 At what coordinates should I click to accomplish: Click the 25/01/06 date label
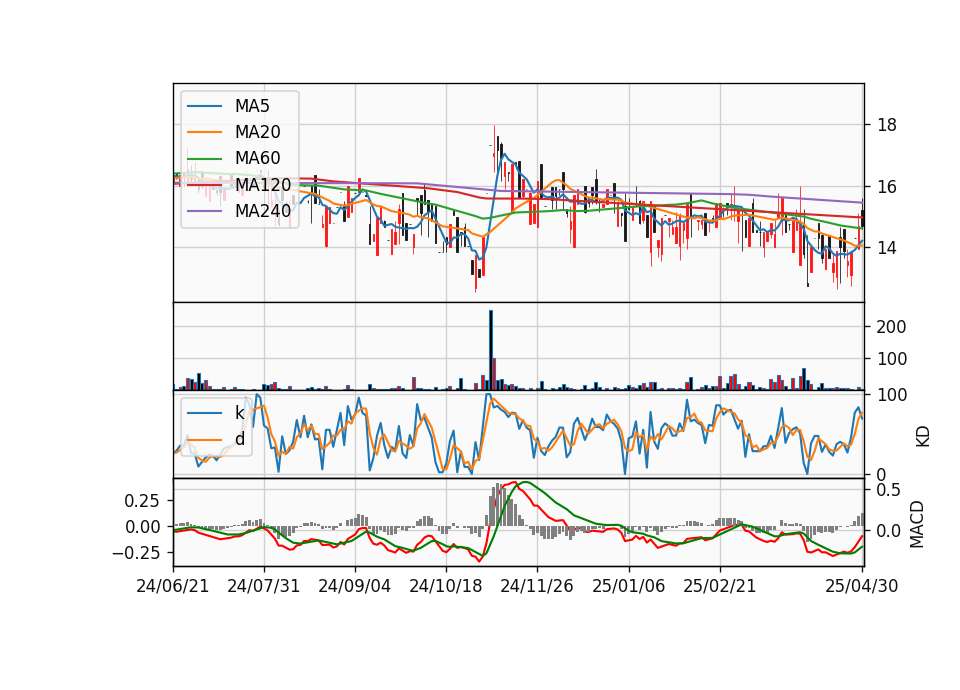[628, 586]
